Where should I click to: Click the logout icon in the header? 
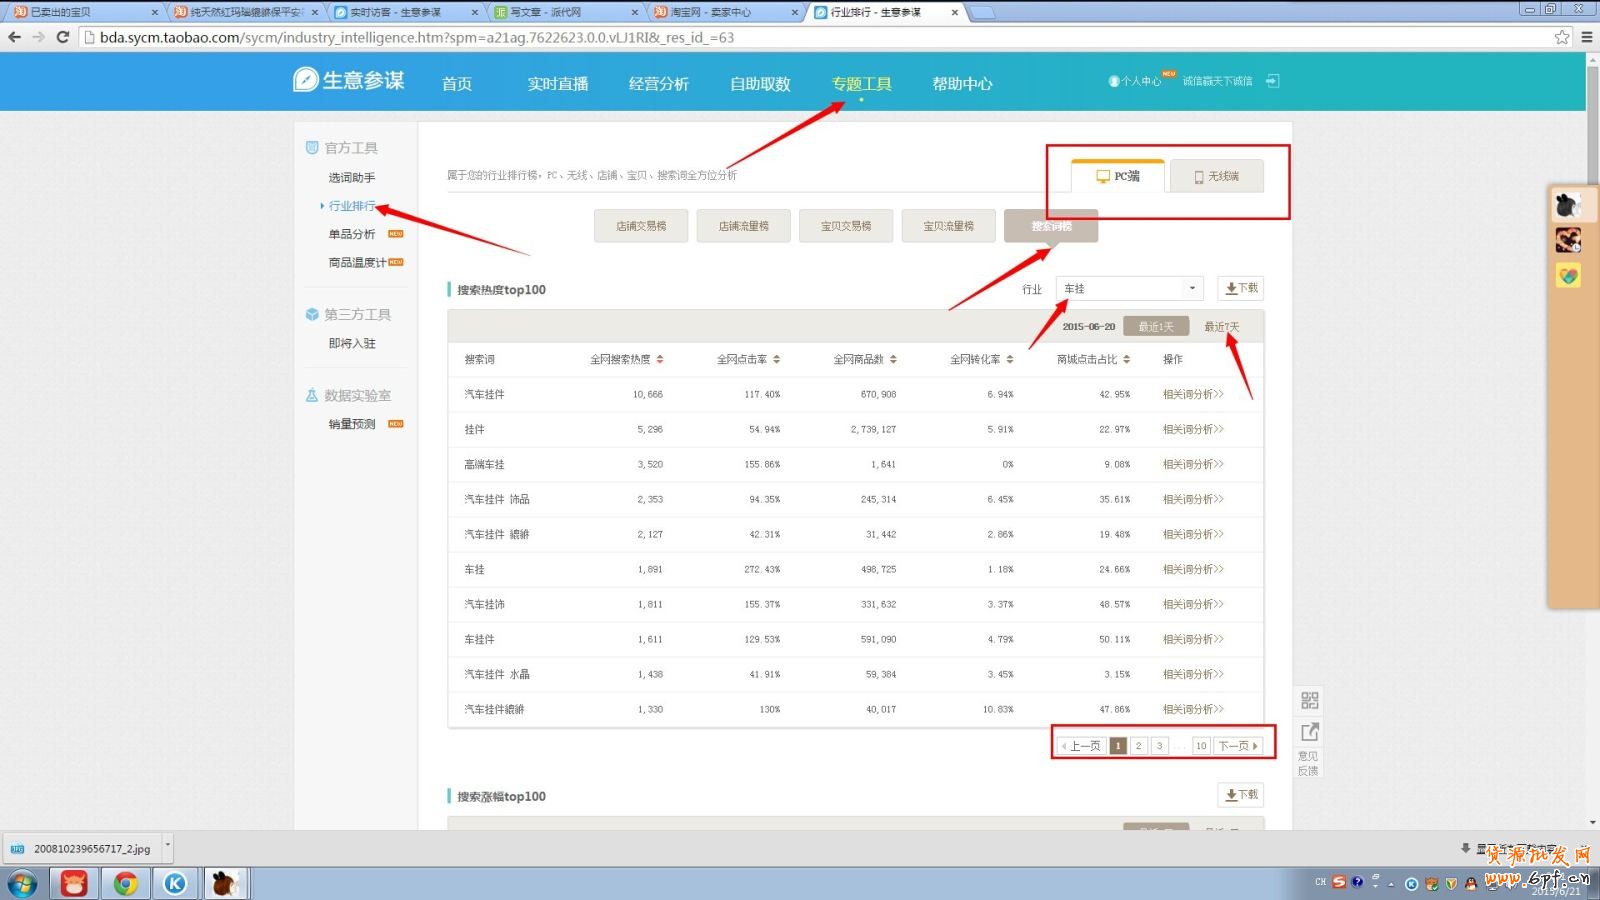[1272, 81]
